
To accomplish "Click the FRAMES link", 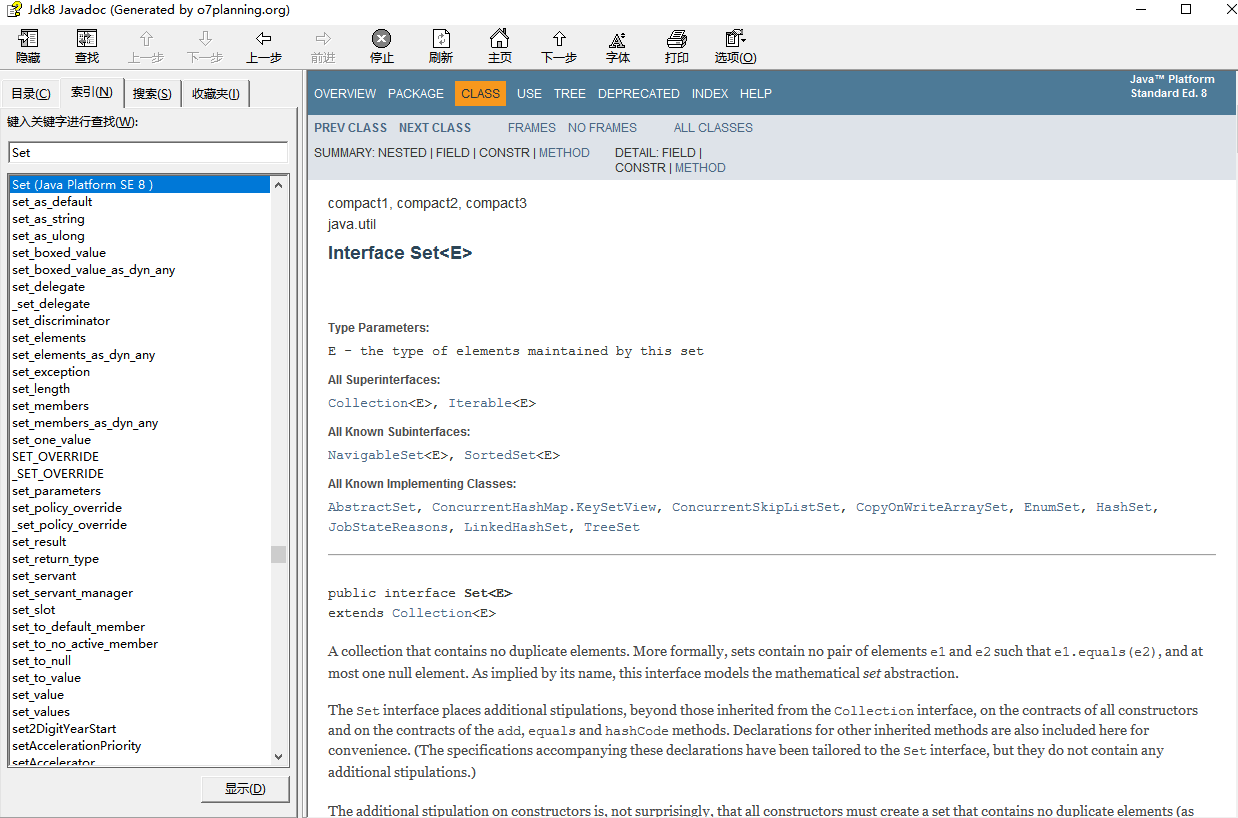I will pyautogui.click(x=532, y=127).
